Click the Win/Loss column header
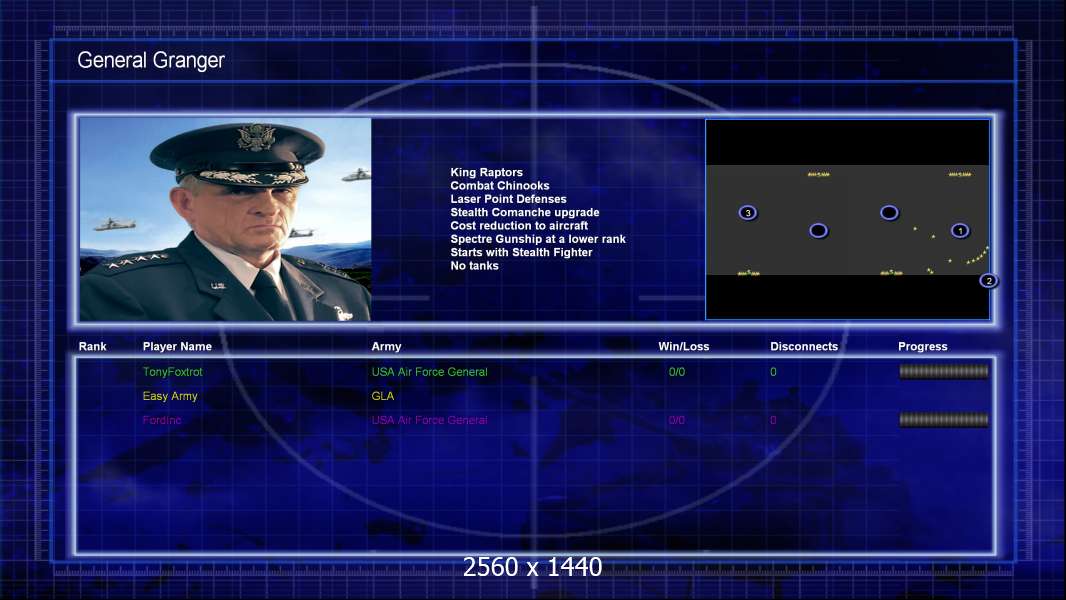This screenshot has width=1066, height=600. coord(683,347)
